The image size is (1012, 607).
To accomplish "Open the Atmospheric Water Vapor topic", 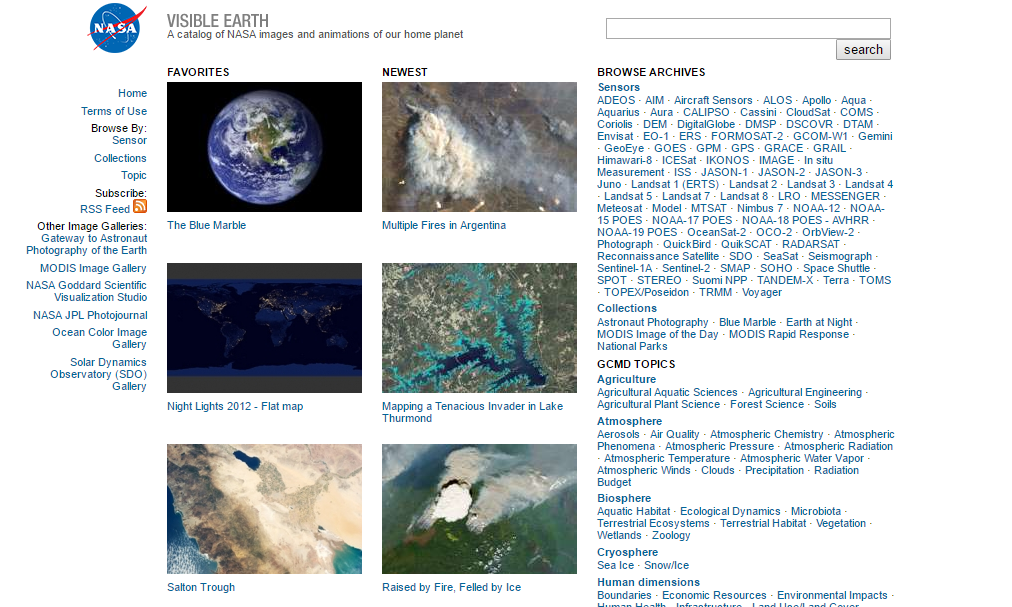I will 802,458.
